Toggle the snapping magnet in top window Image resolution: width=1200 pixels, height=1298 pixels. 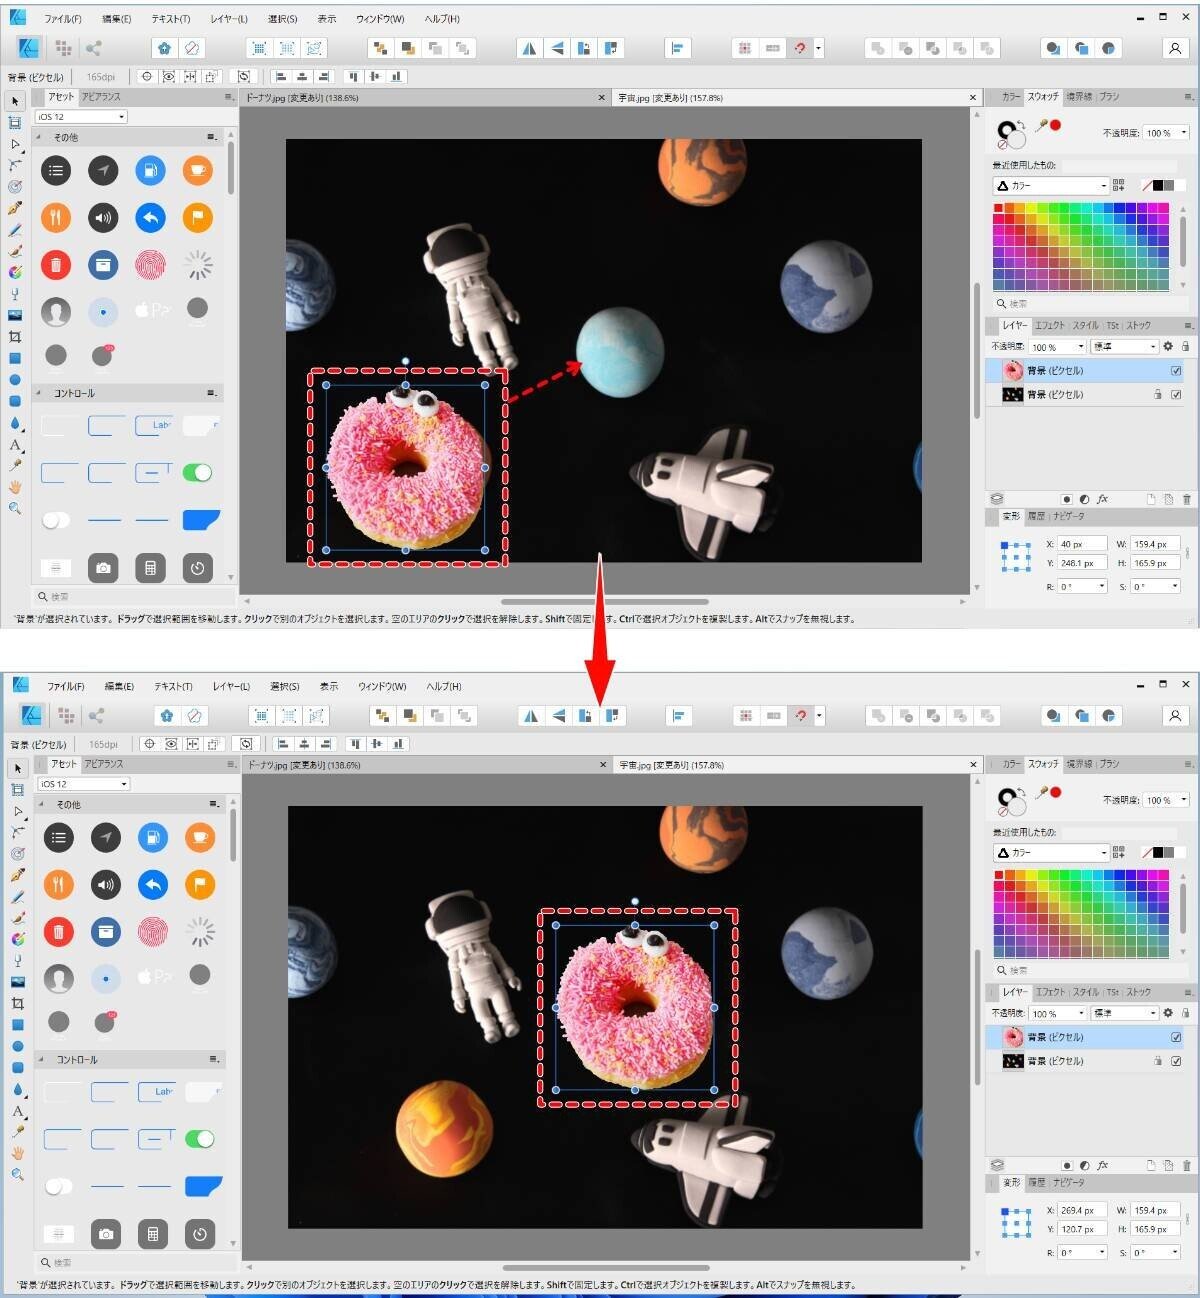click(x=799, y=48)
